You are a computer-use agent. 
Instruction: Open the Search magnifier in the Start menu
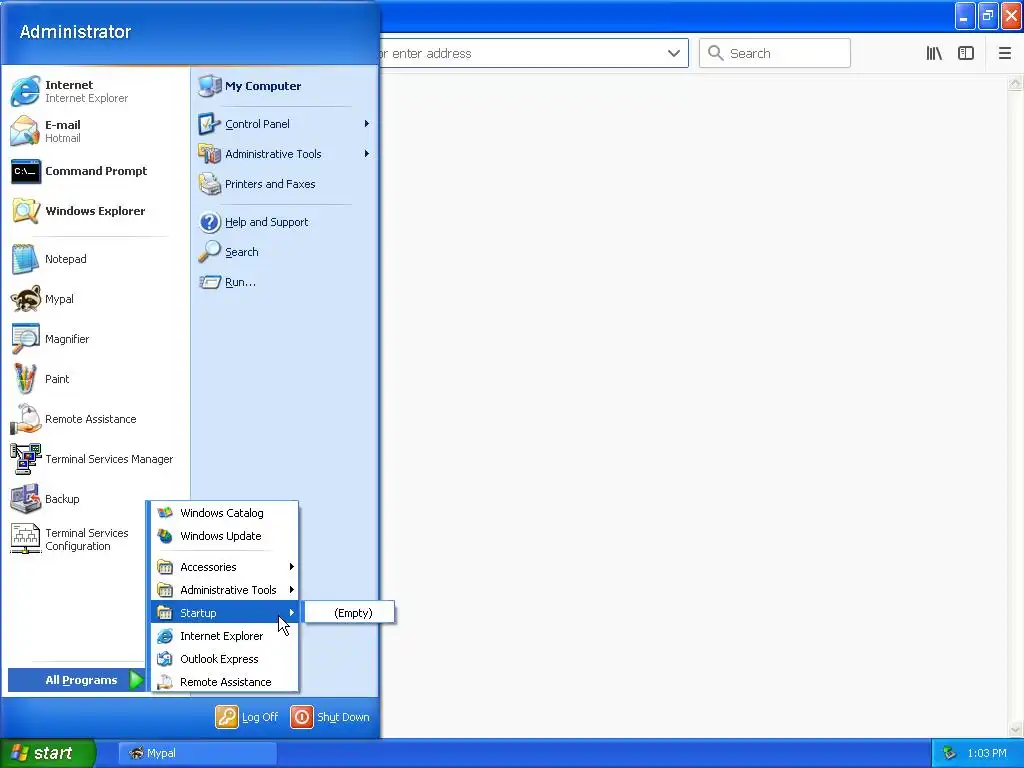pyautogui.click(x=210, y=251)
